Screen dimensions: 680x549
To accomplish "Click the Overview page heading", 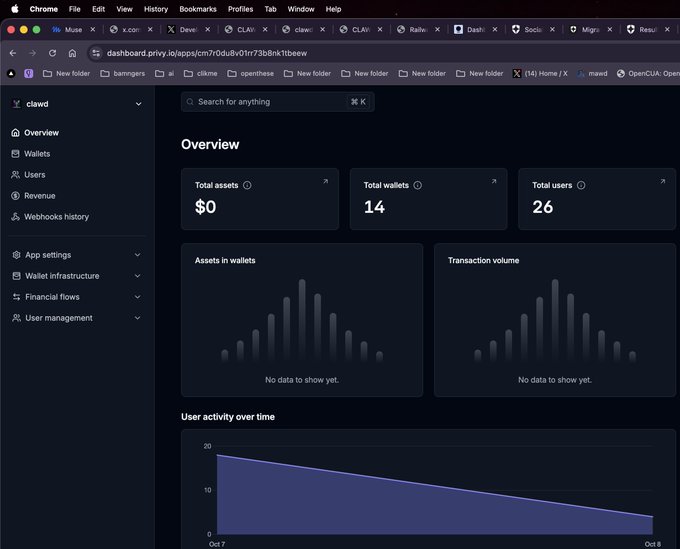I will 210,144.
